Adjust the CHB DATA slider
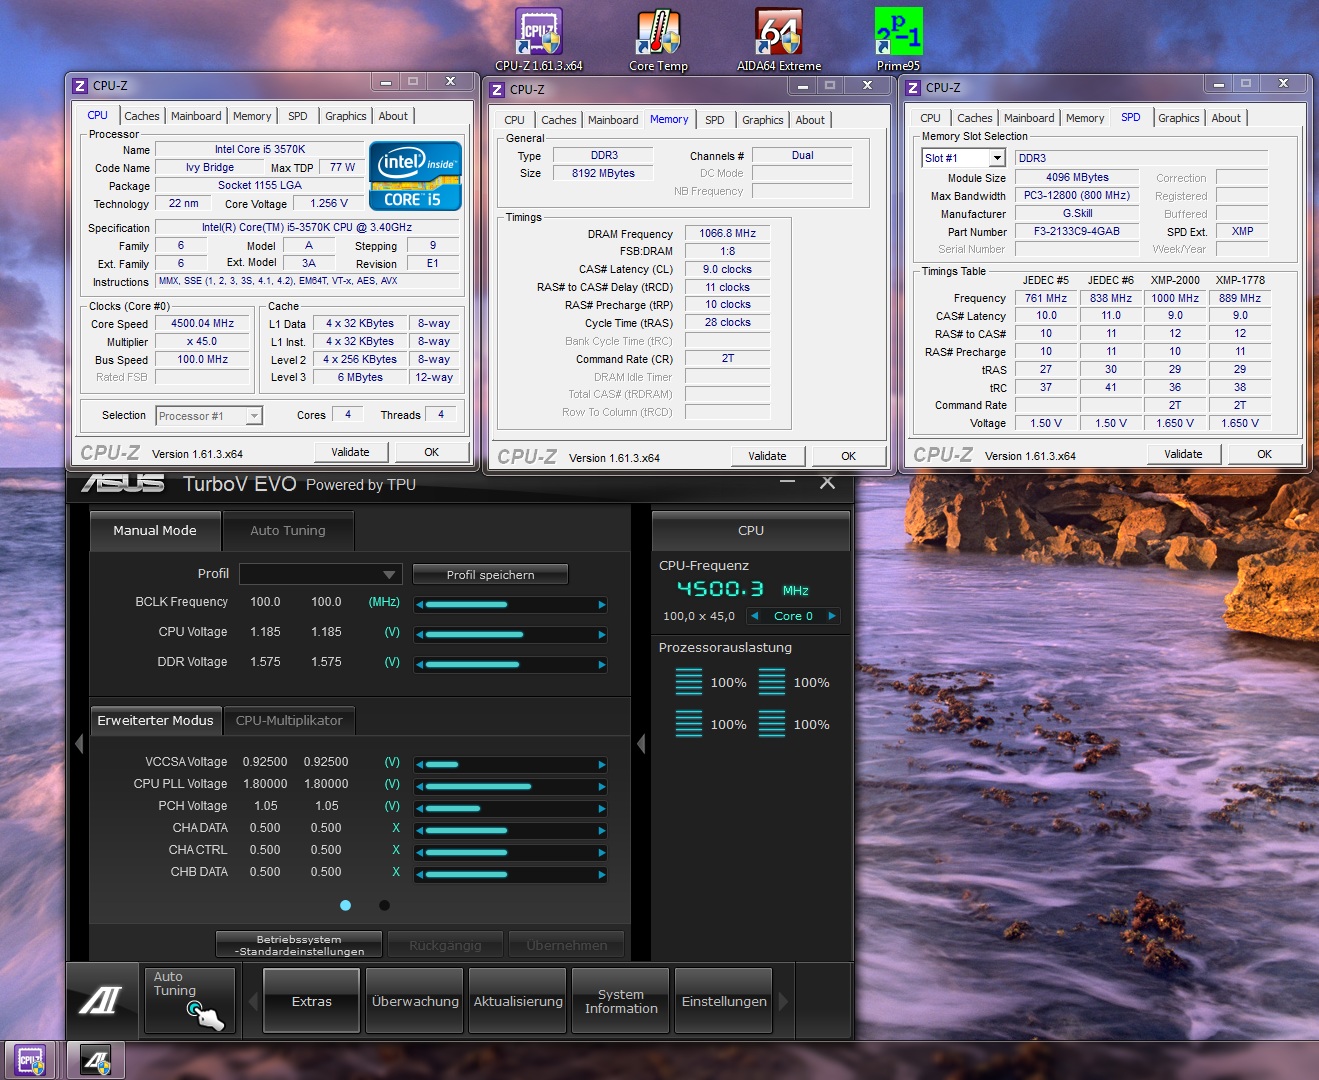The image size is (1319, 1080). [x=511, y=875]
